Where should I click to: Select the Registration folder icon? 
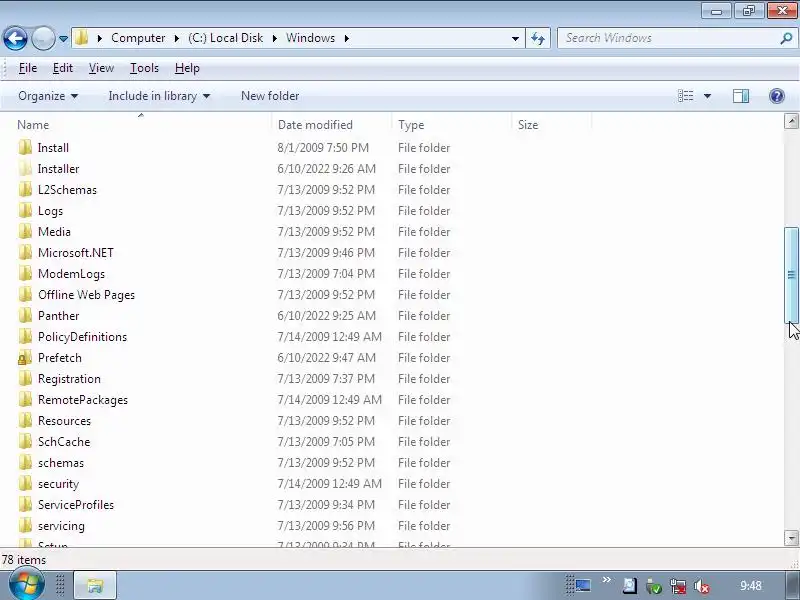(x=25, y=379)
